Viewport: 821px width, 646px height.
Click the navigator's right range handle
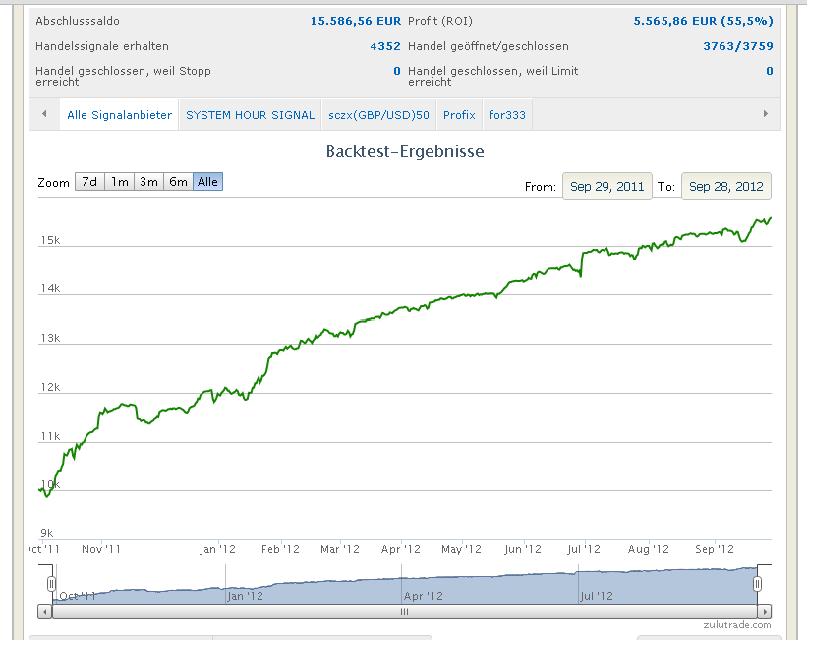coord(757,584)
